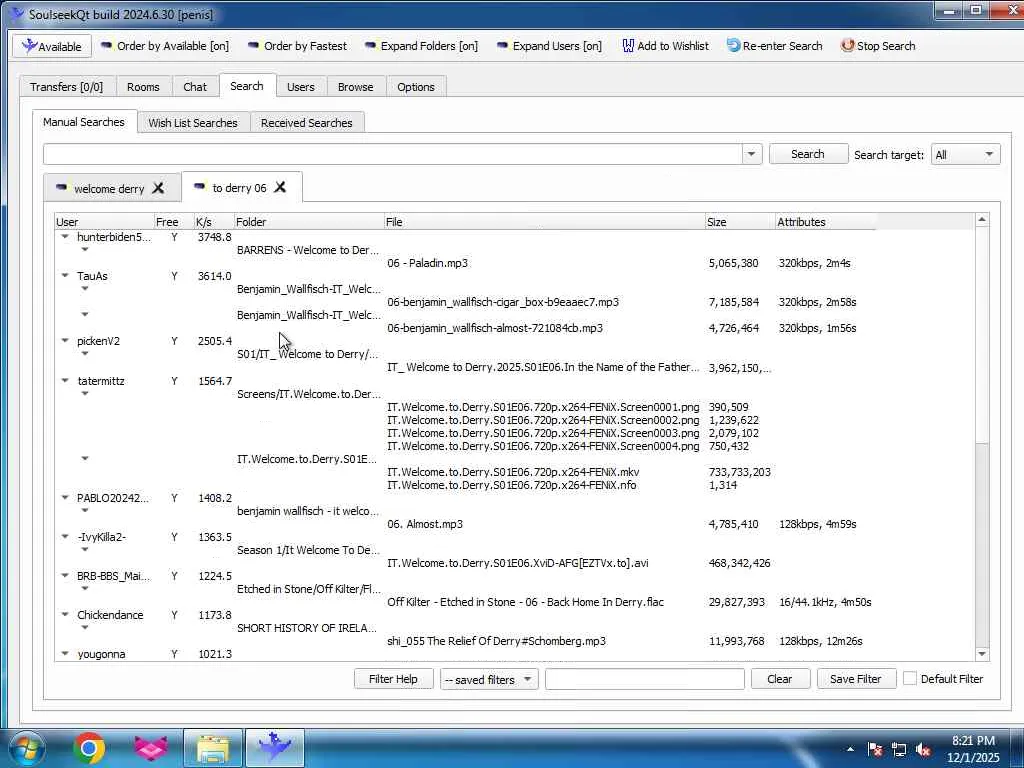Select the Wish List Searches tab
Image resolution: width=1024 pixels, height=768 pixels.
point(193,123)
